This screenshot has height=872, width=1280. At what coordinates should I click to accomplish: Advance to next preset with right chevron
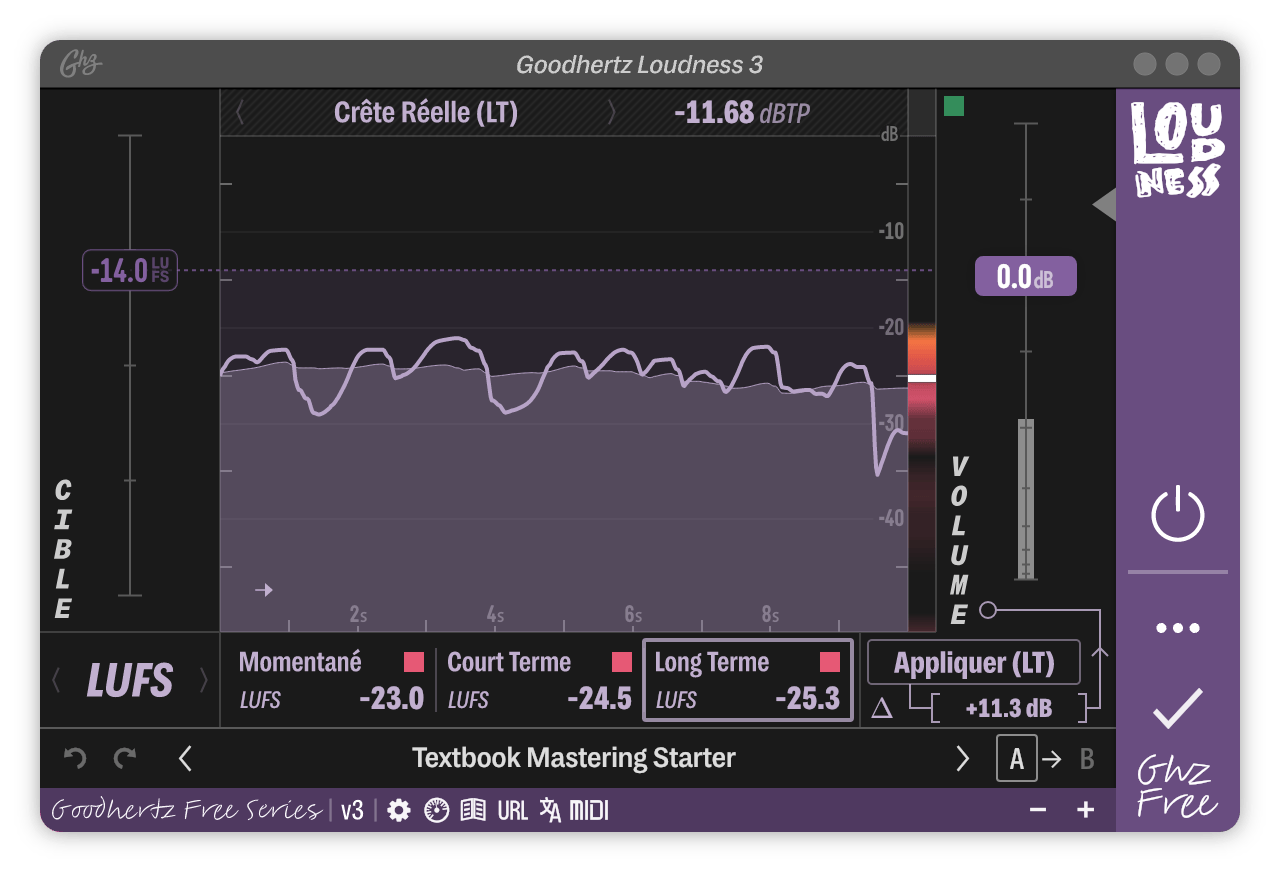[962, 758]
